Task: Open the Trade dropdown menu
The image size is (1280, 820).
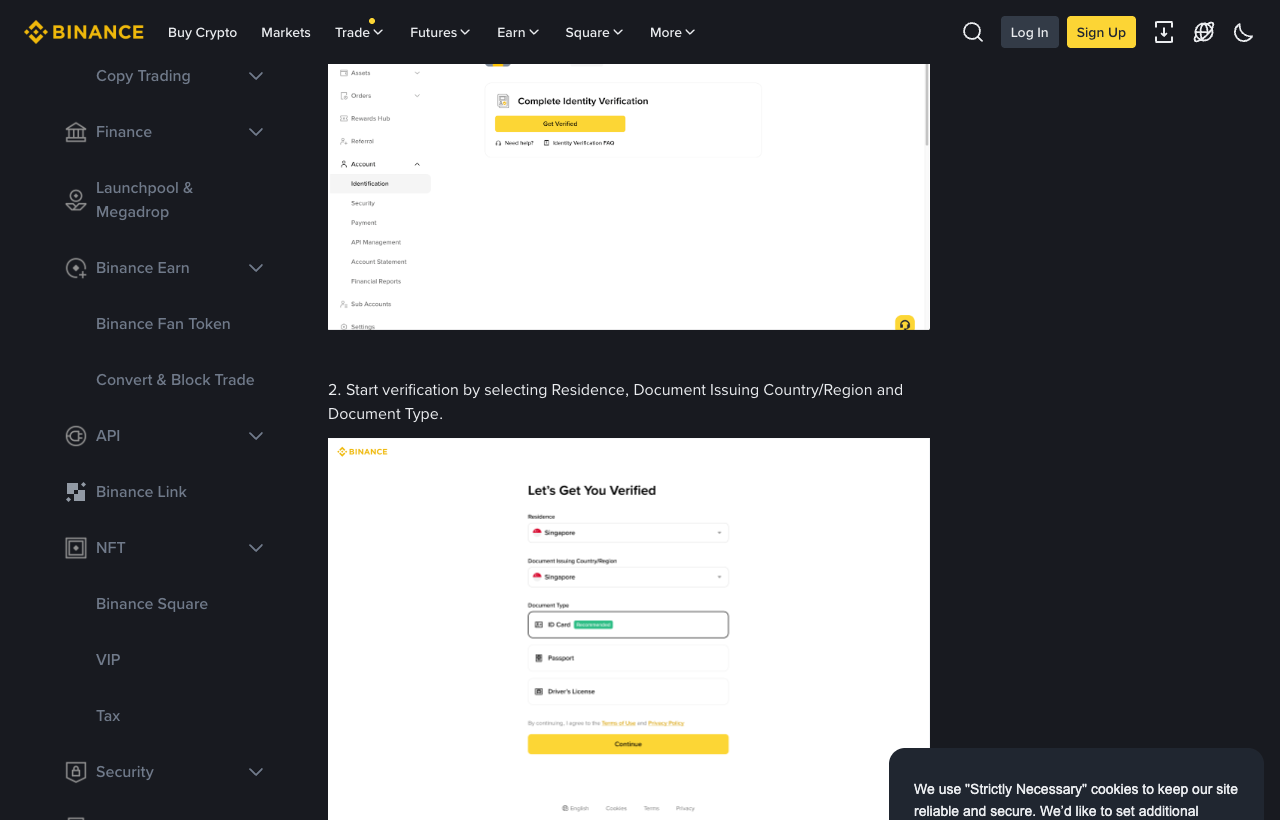Action: pos(359,32)
